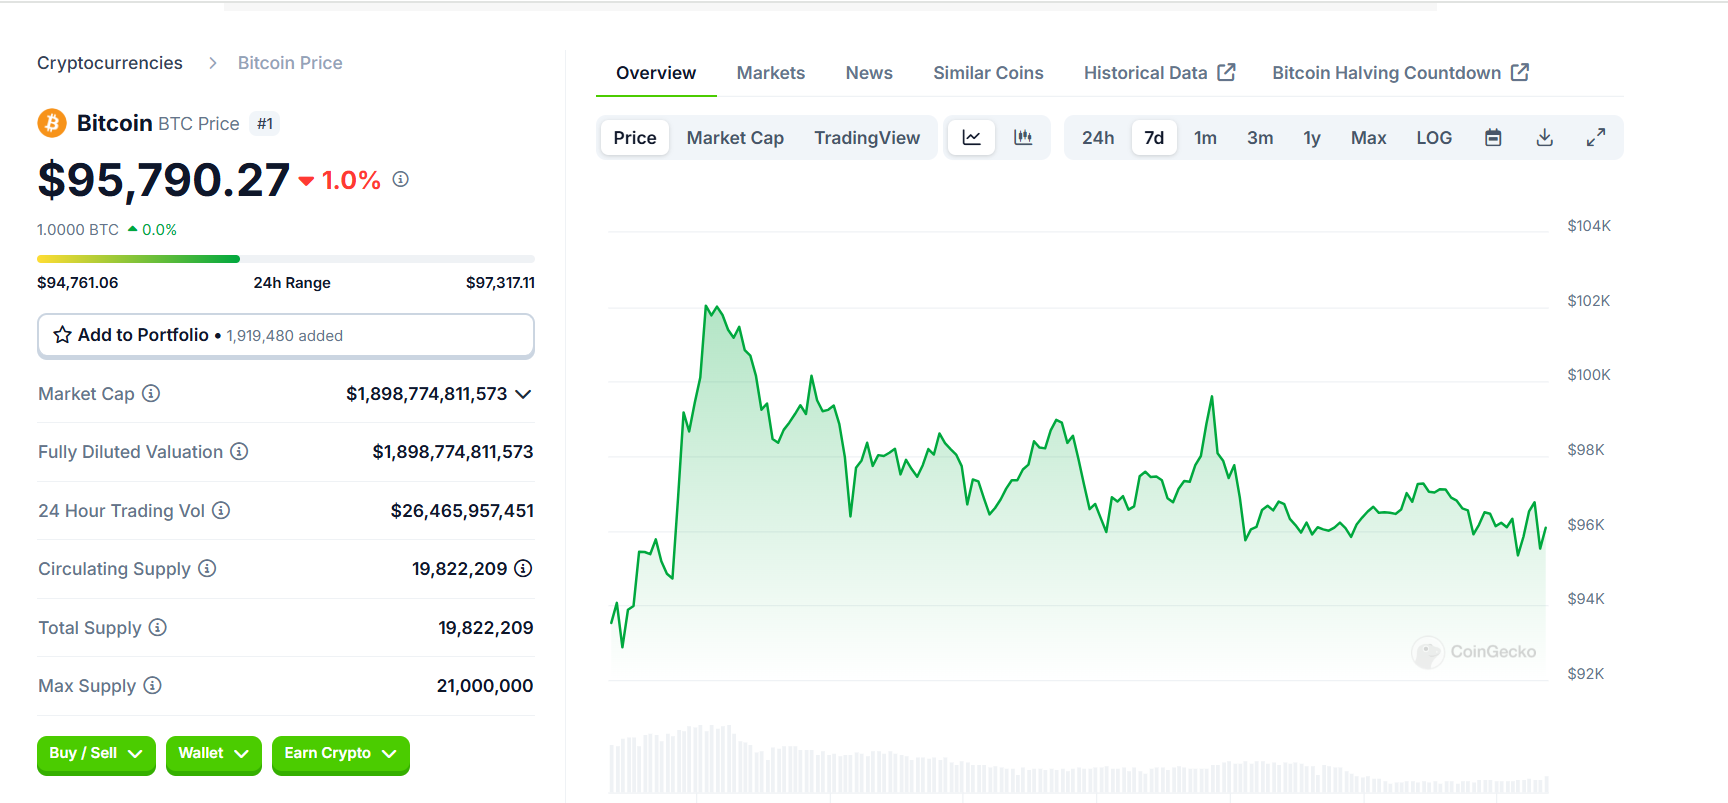
Task: Click the $94,761.06 24h low value
Action: click(x=78, y=283)
